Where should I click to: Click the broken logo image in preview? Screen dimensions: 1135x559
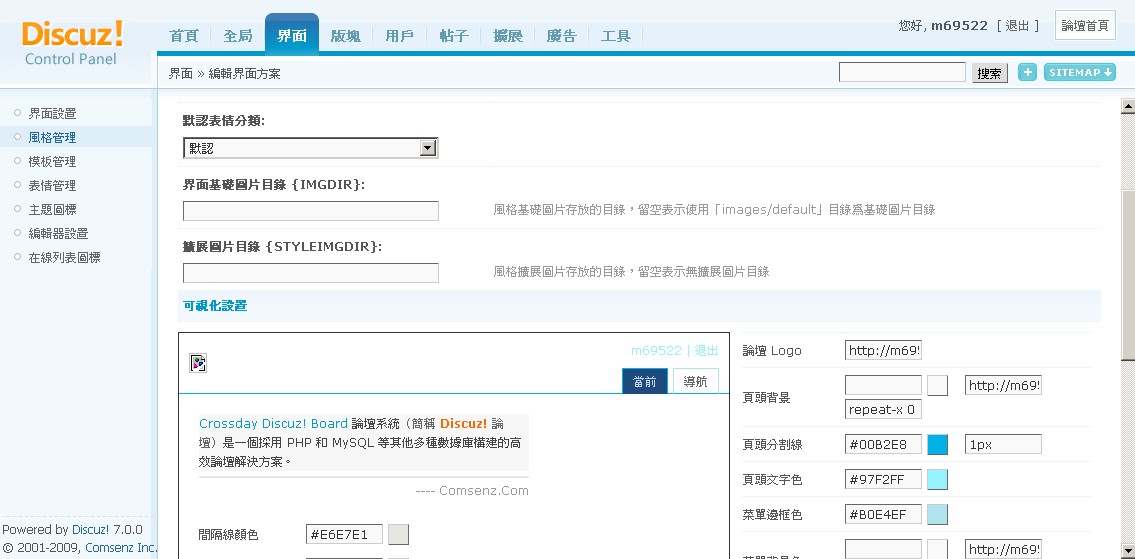click(198, 363)
